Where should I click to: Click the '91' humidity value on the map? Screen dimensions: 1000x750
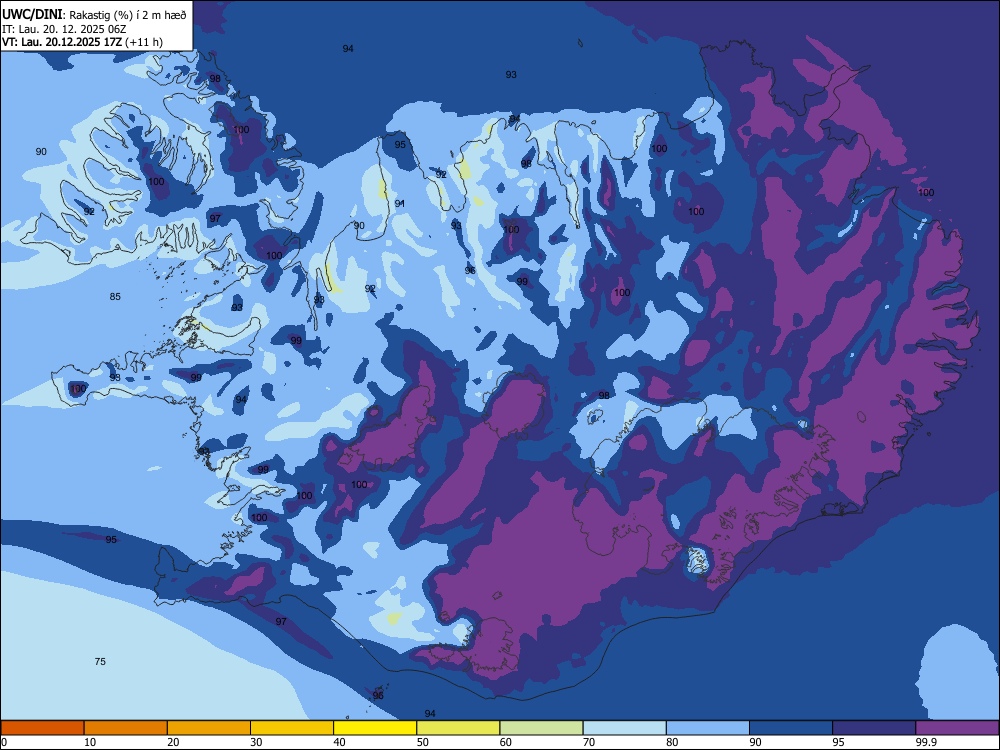pos(400,203)
